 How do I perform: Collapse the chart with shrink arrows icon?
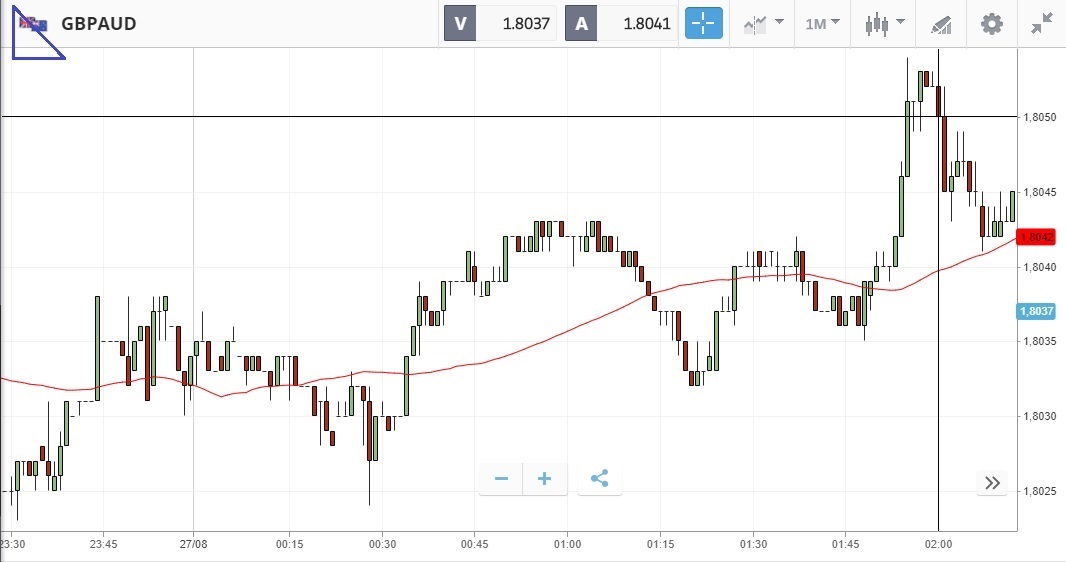[1043, 23]
